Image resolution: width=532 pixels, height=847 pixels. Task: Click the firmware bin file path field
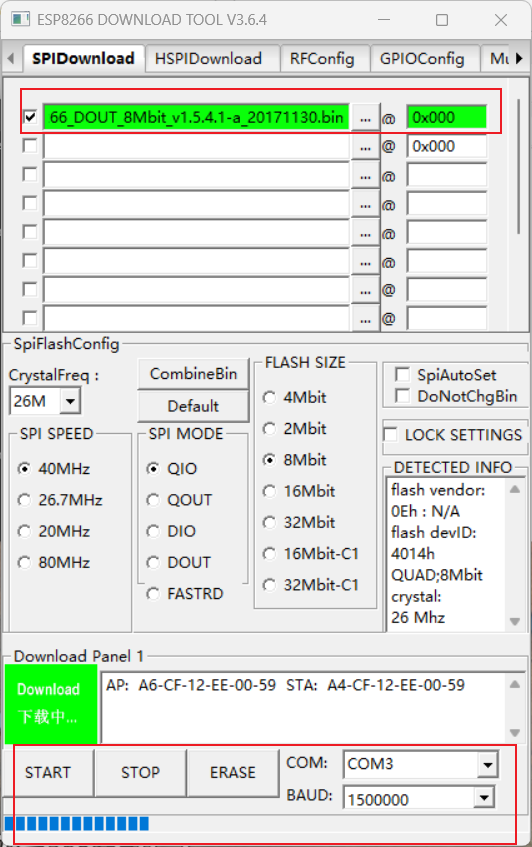tap(197, 117)
